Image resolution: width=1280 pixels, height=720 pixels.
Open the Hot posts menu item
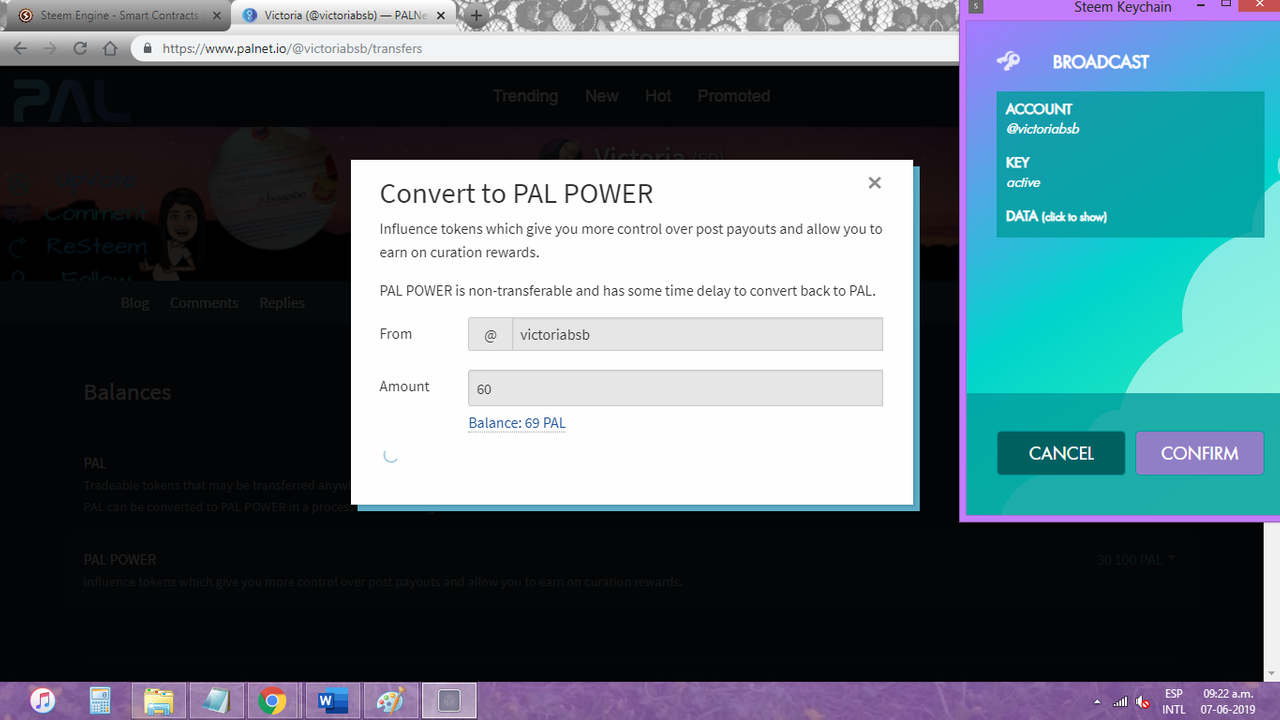pos(658,96)
